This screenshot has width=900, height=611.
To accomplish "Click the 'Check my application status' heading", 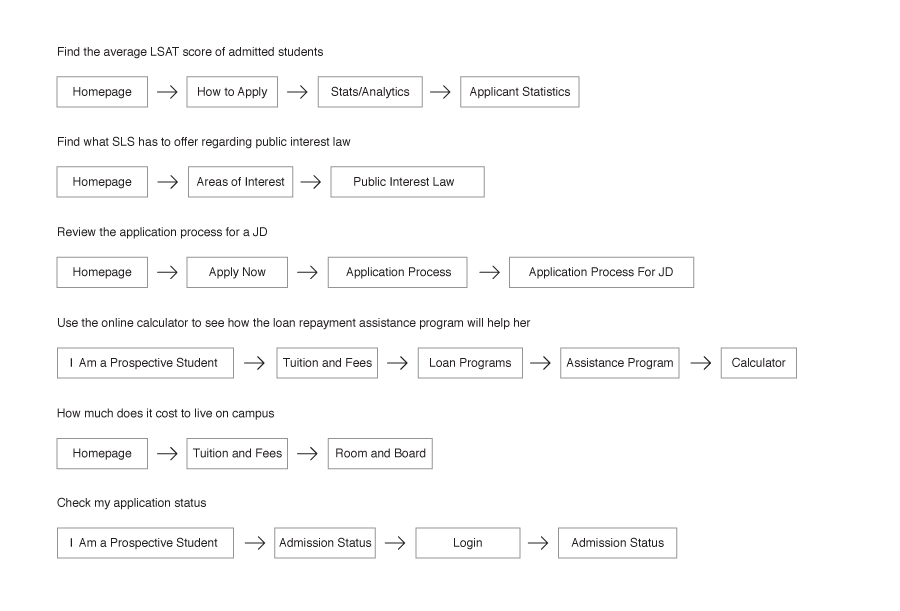I will (x=131, y=503).
